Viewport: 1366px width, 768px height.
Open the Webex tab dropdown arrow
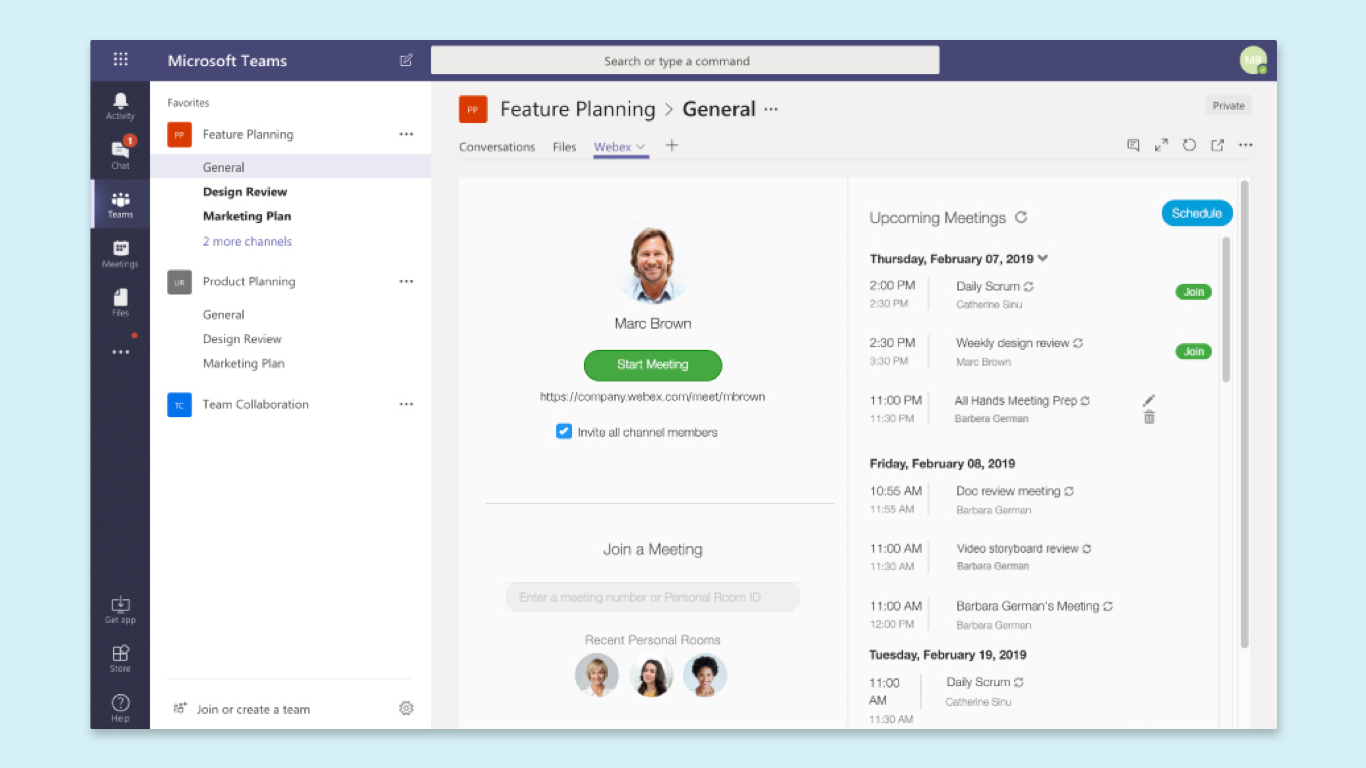(640, 147)
